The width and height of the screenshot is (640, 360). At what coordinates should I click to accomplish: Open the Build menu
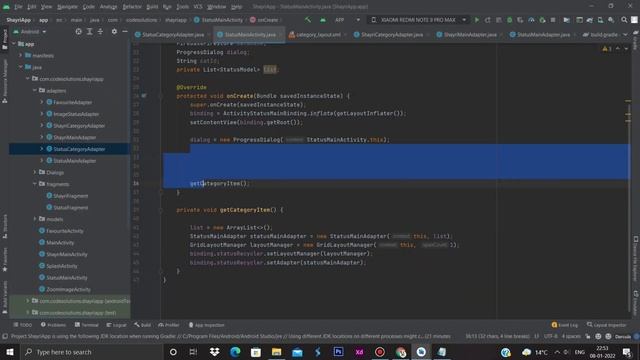pos(152,7)
